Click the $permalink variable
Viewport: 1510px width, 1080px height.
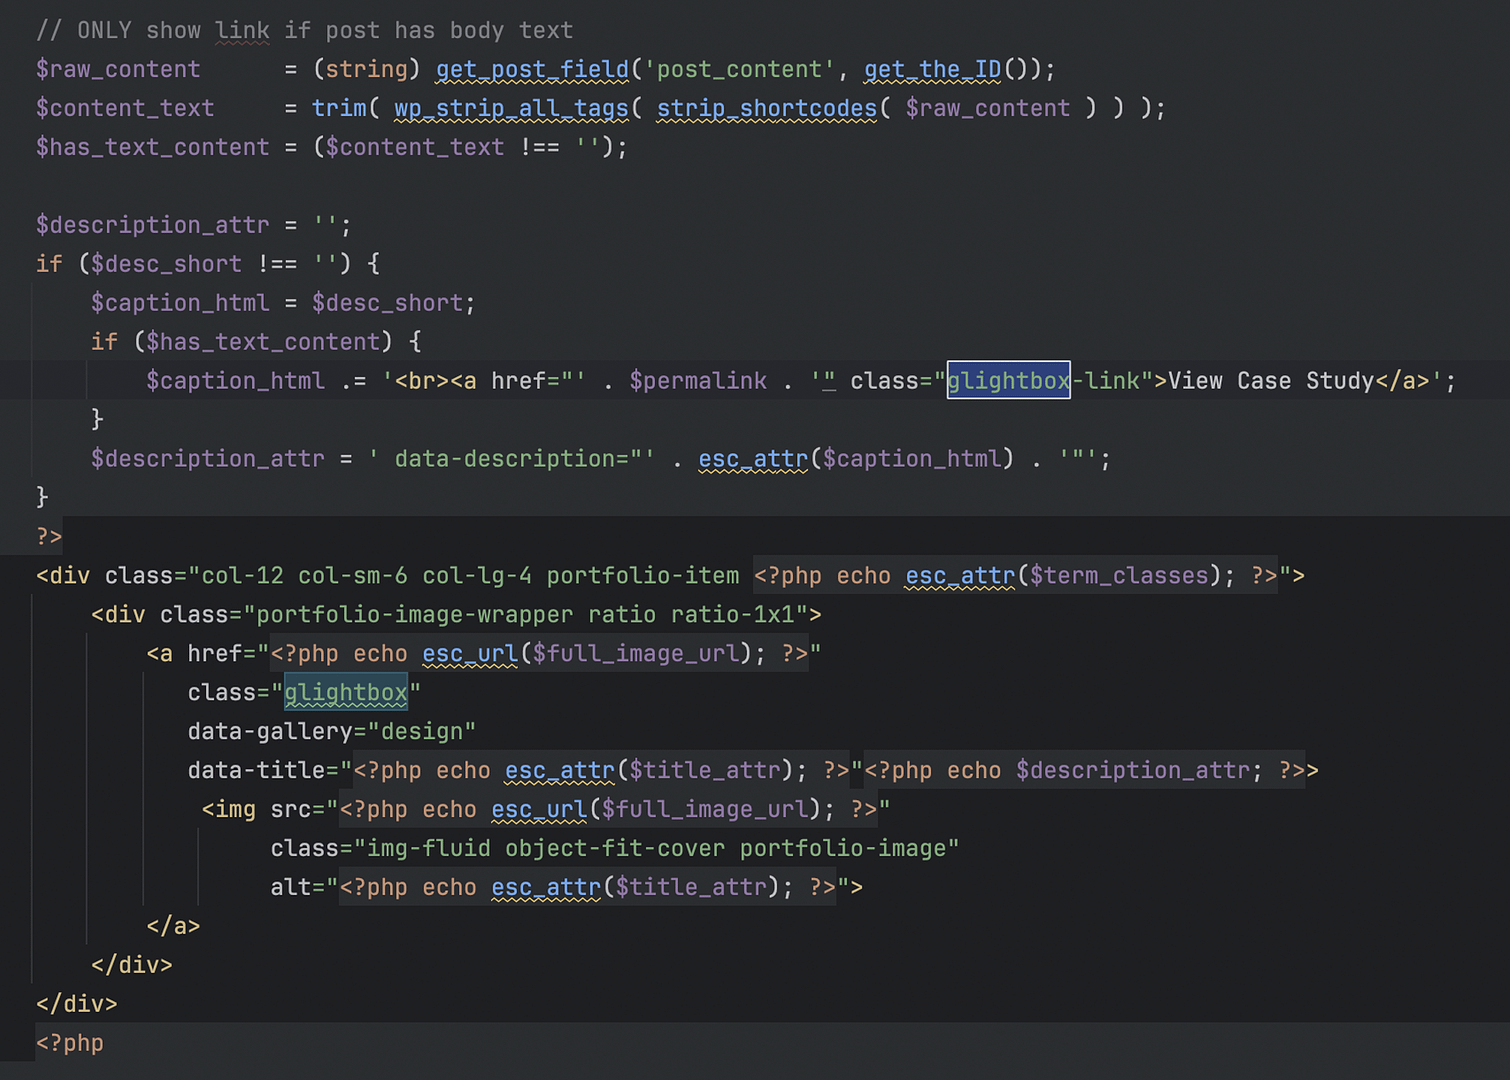point(698,381)
